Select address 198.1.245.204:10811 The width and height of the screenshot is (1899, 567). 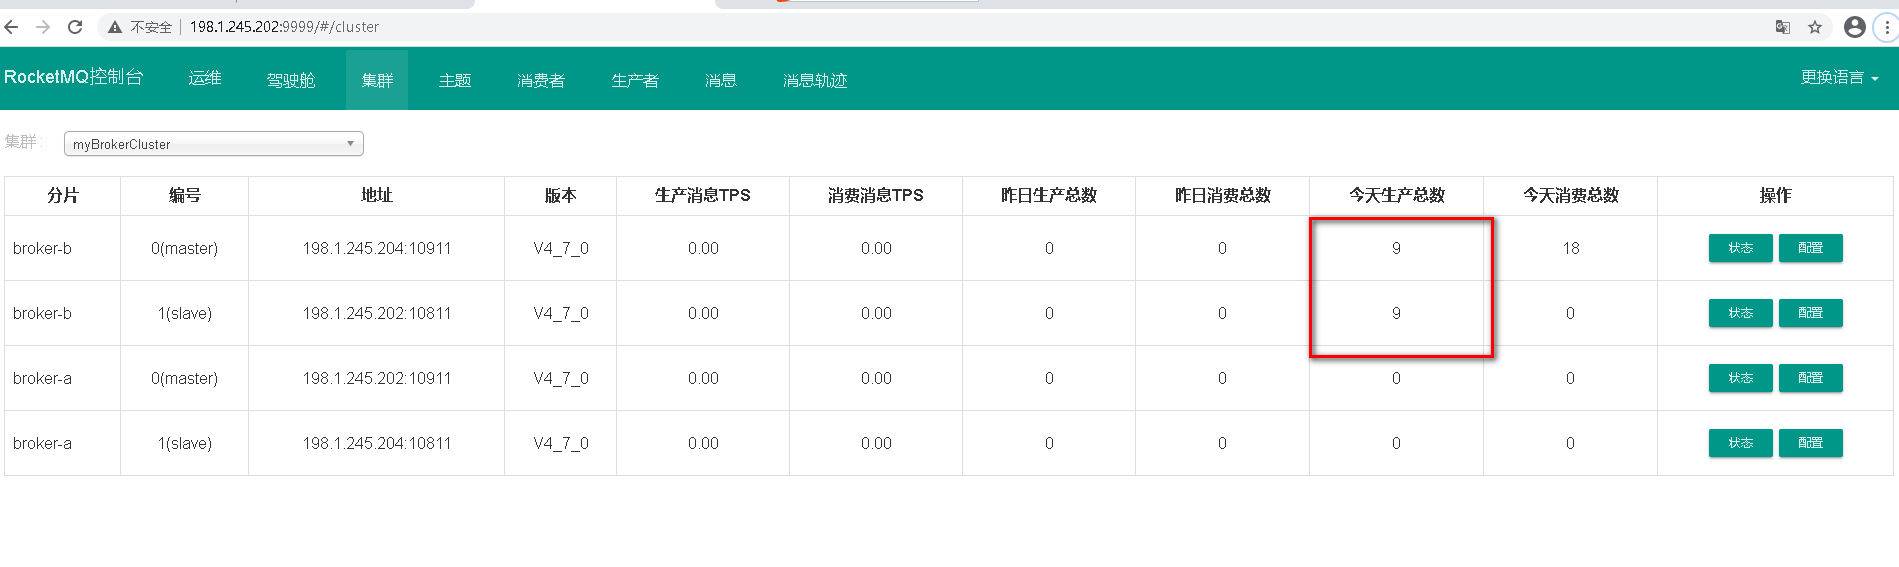point(377,443)
